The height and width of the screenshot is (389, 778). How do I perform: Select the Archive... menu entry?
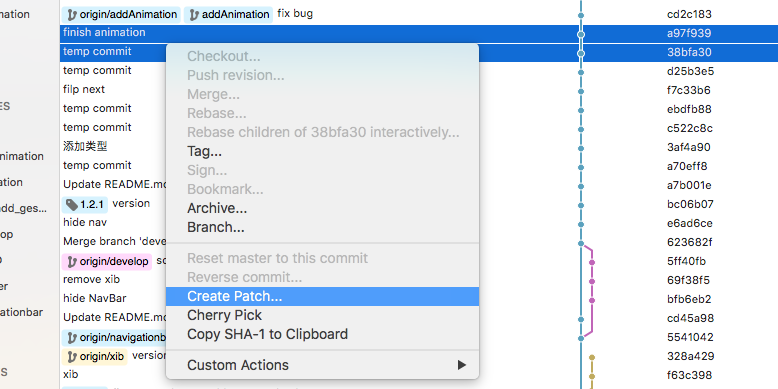[x=322, y=208]
